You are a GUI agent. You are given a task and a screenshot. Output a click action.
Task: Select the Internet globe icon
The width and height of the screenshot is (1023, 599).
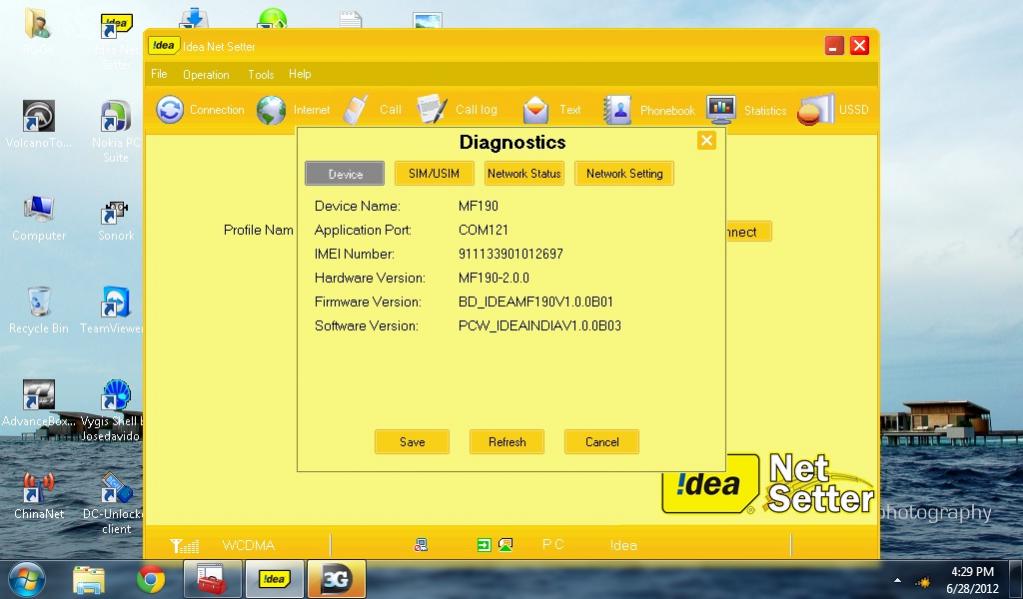271,110
